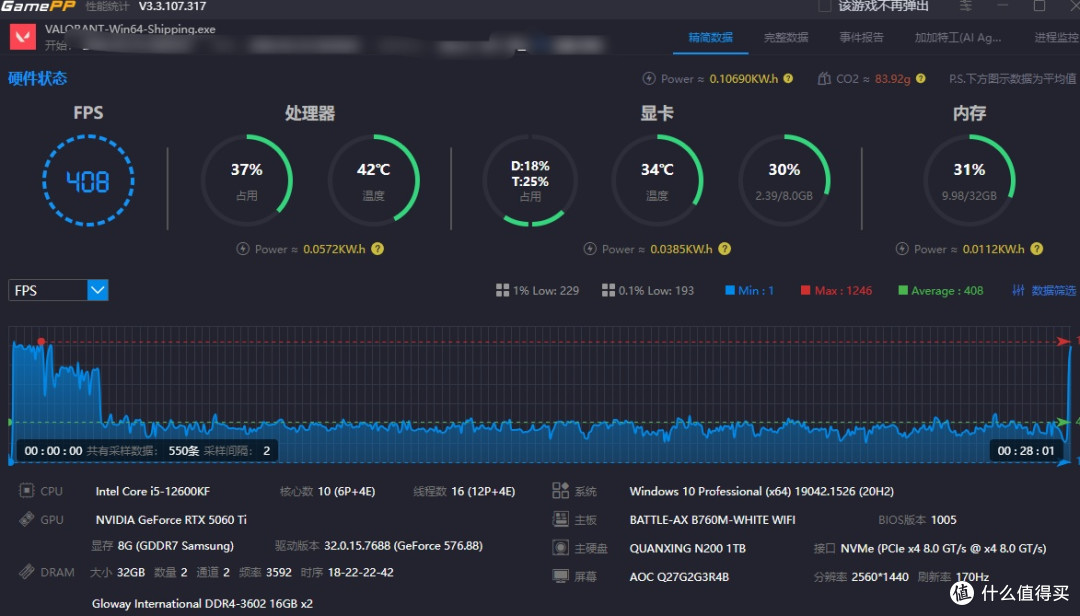This screenshot has width=1080, height=616.
Task: Toggle the green Average series legend
Action: (941, 291)
